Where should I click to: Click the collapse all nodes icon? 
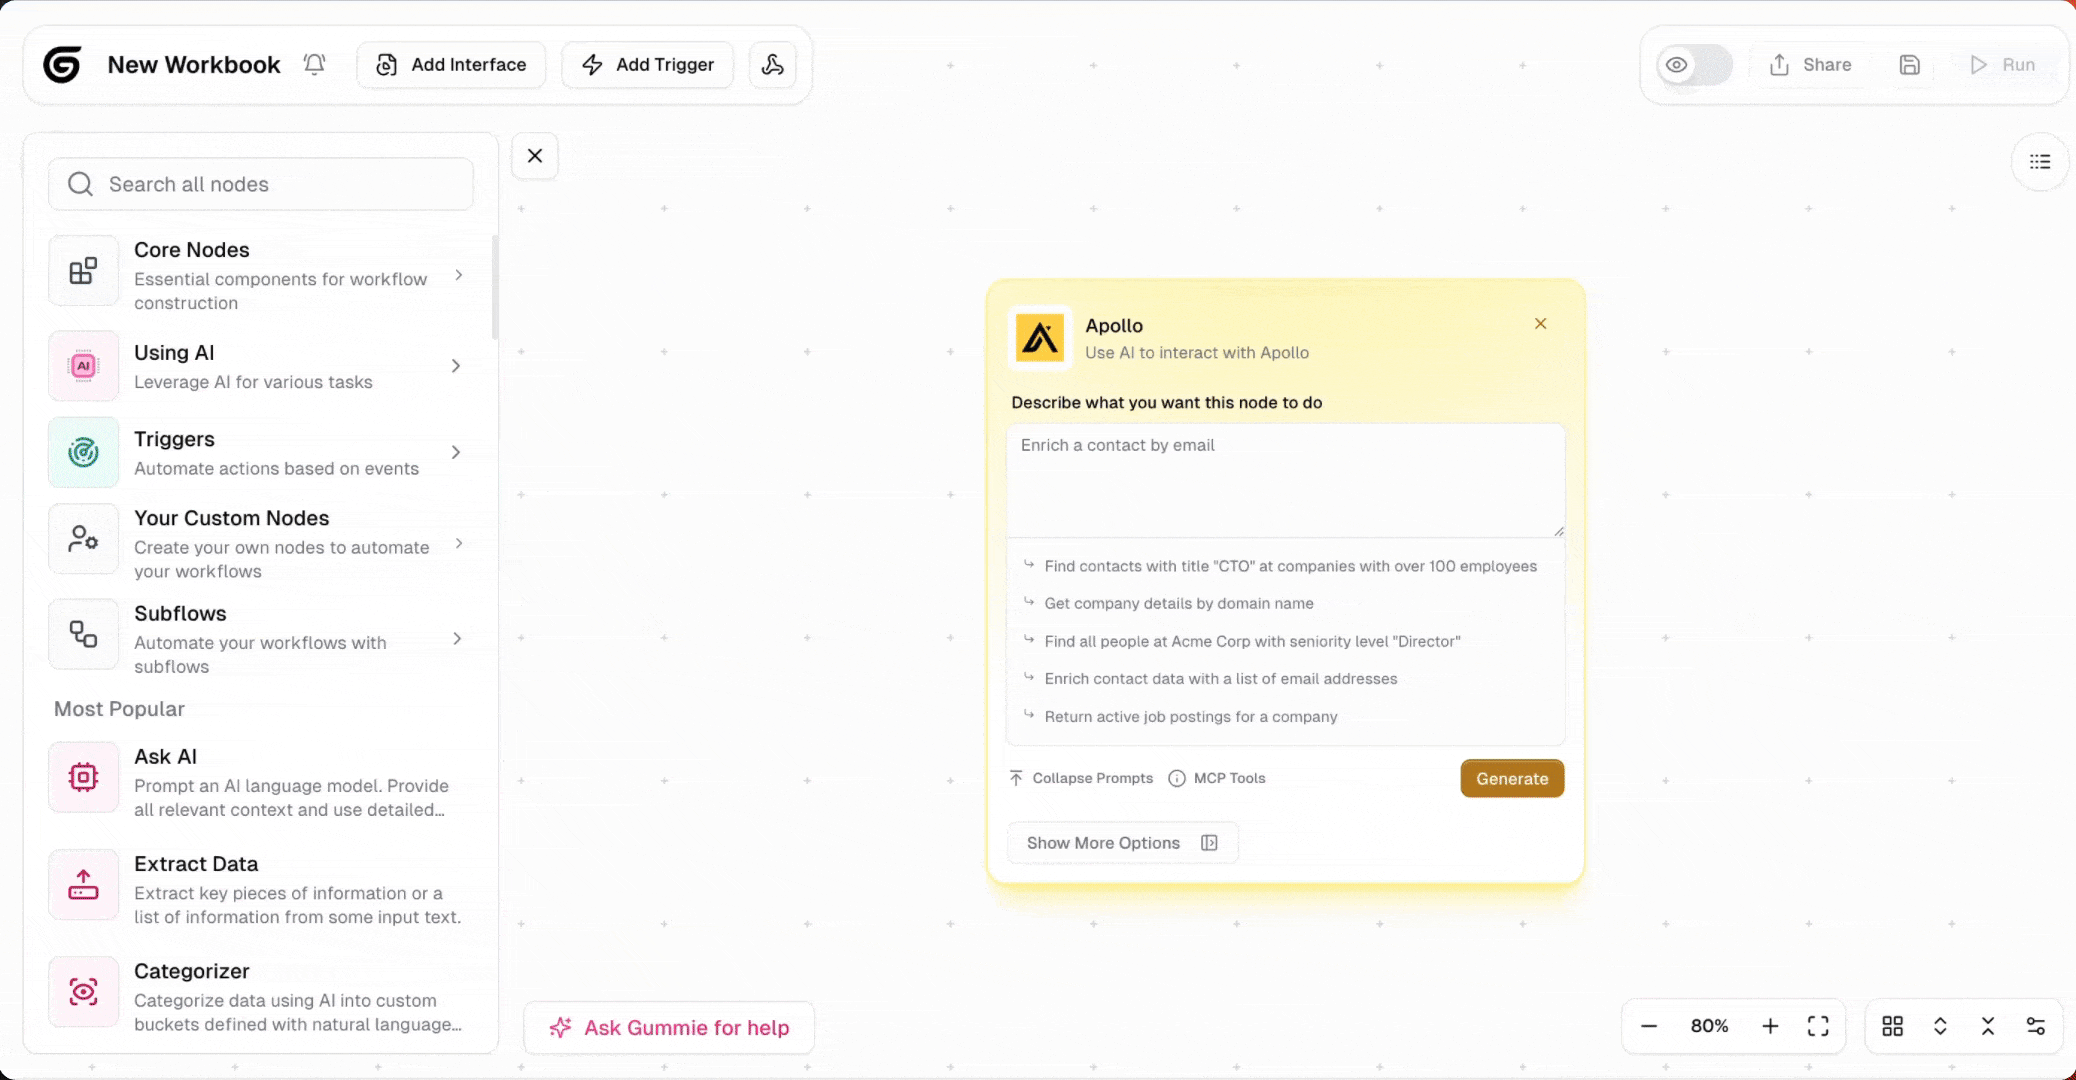(1988, 1026)
